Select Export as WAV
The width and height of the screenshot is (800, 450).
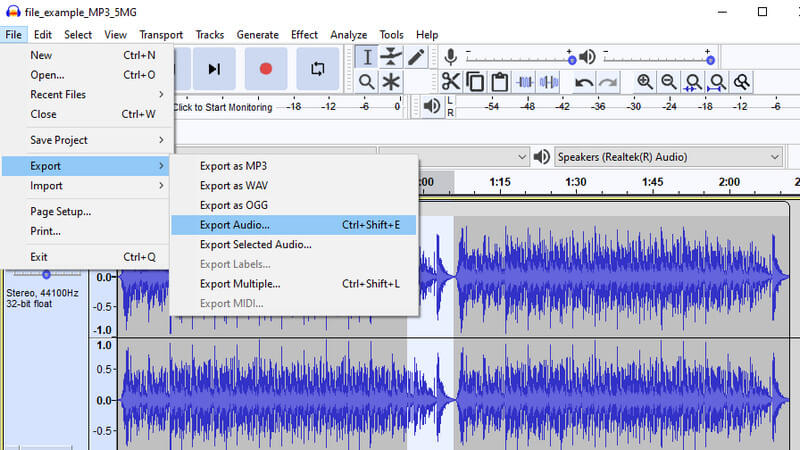pos(294,186)
